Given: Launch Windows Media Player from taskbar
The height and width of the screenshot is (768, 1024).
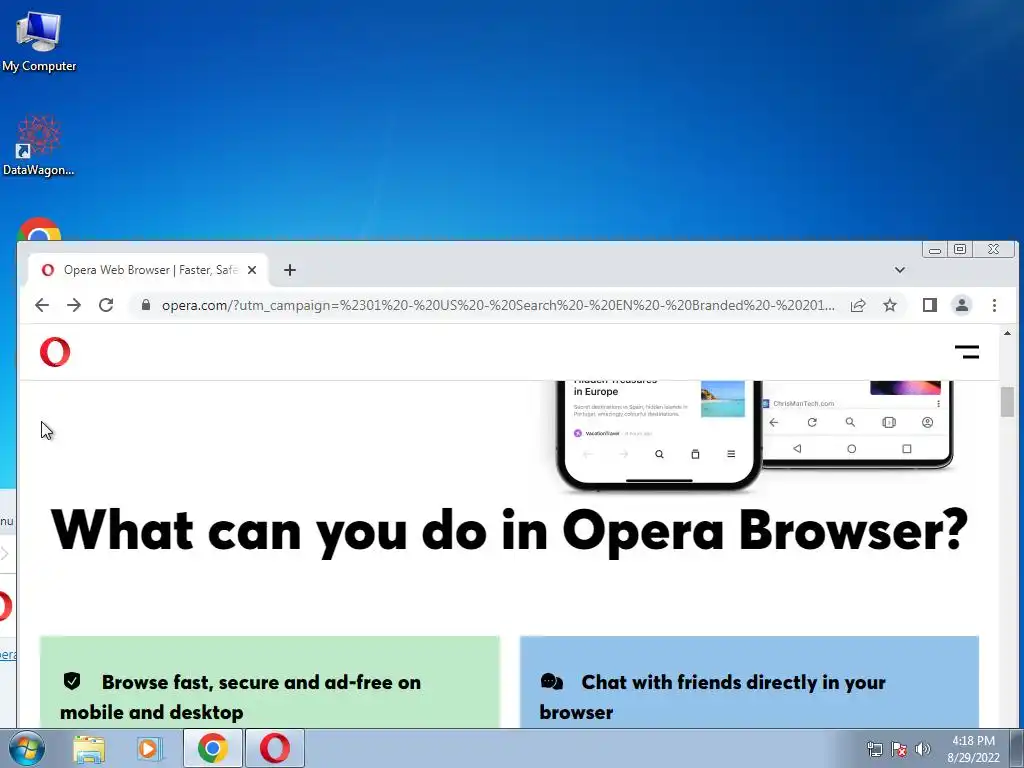Looking at the screenshot, I should tap(150, 748).
